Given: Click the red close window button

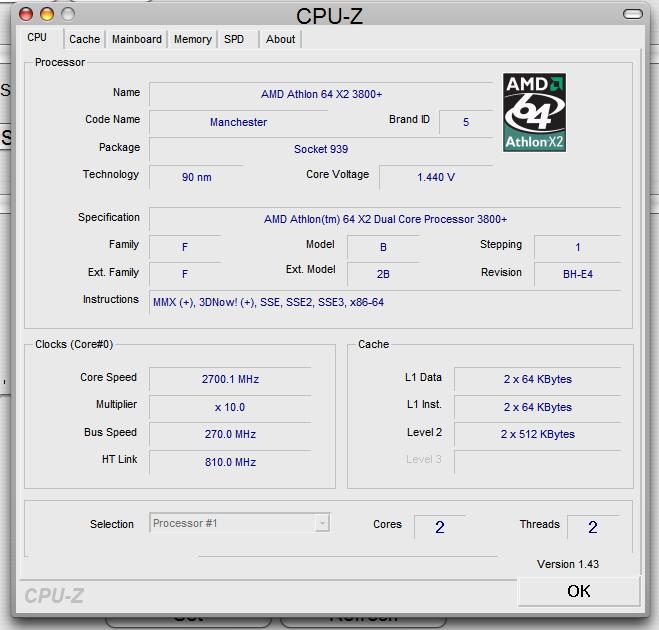Looking at the screenshot, I should (x=26, y=14).
